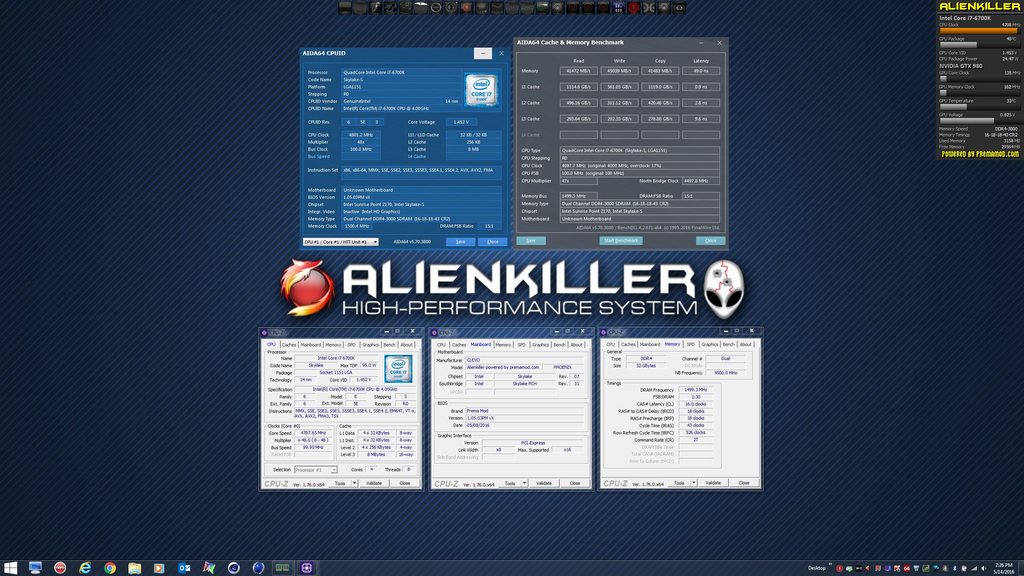Click Start Benchmark in AIDA64 Cache & Memory Benchmark
The width and height of the screenshot is (1024, 576).
coord(621,241)
